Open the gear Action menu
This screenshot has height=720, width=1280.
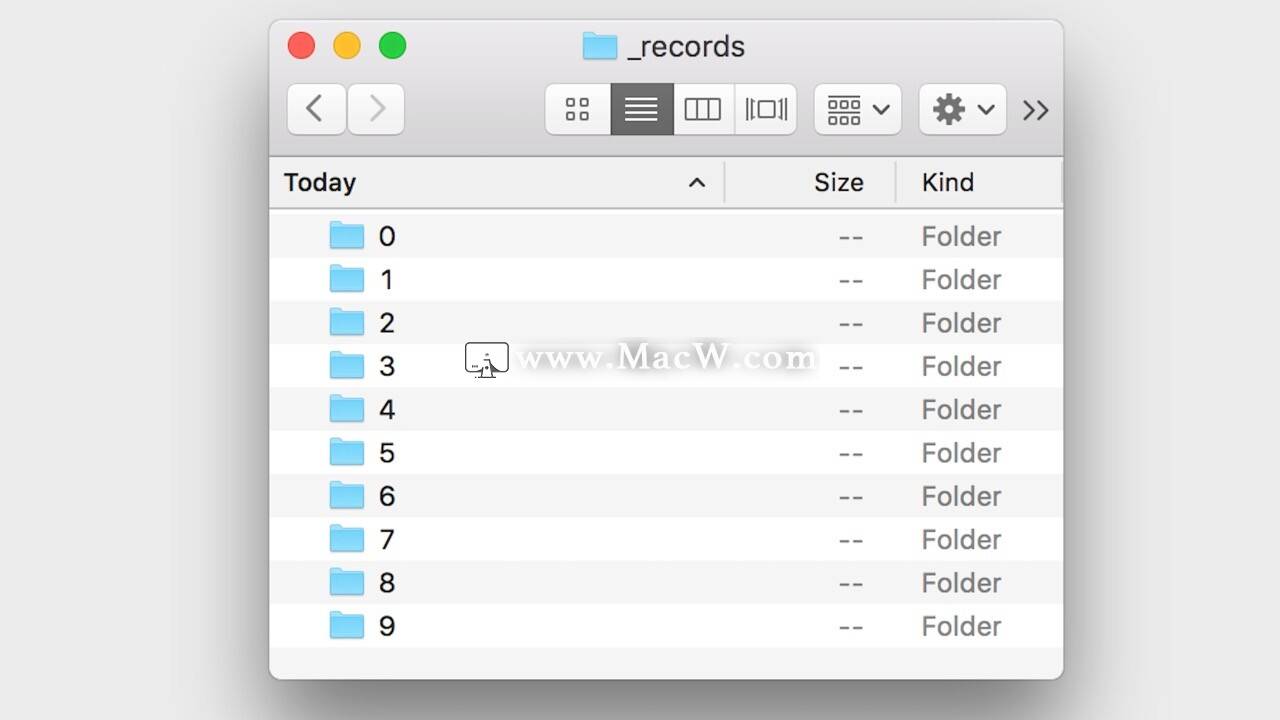pos(963,109)
